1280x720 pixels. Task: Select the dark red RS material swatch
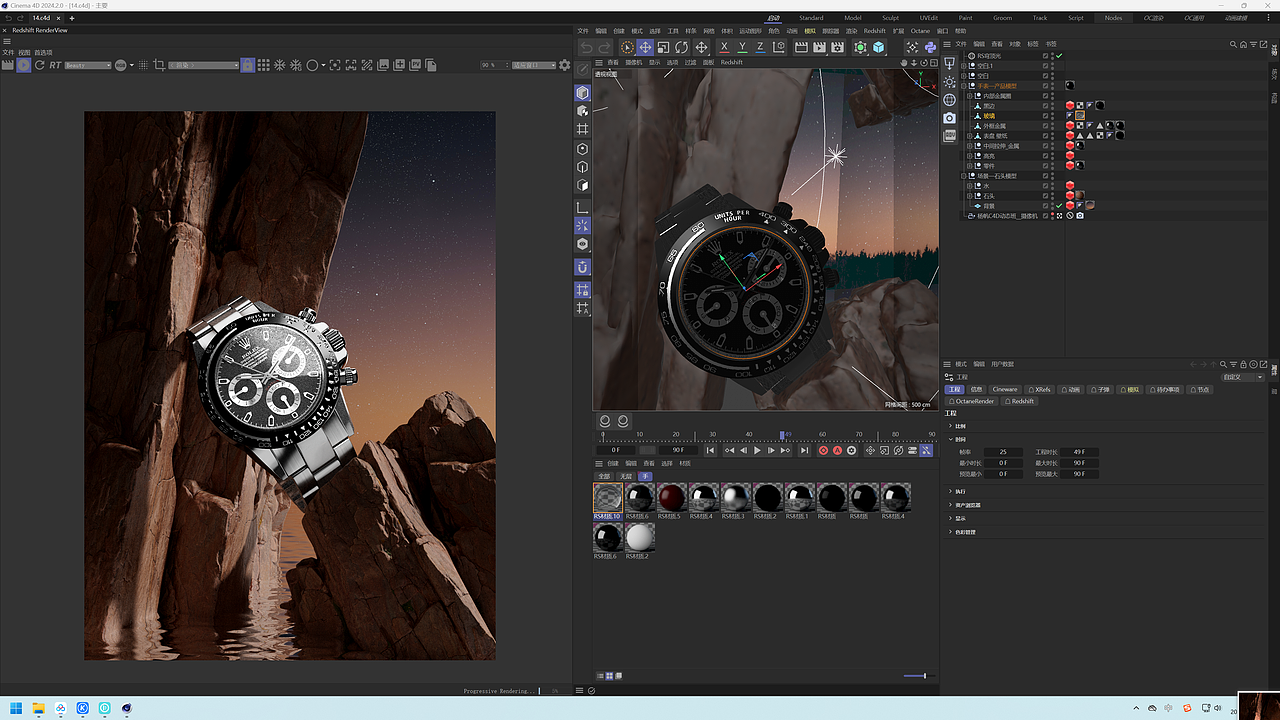[x=671, y=498]
